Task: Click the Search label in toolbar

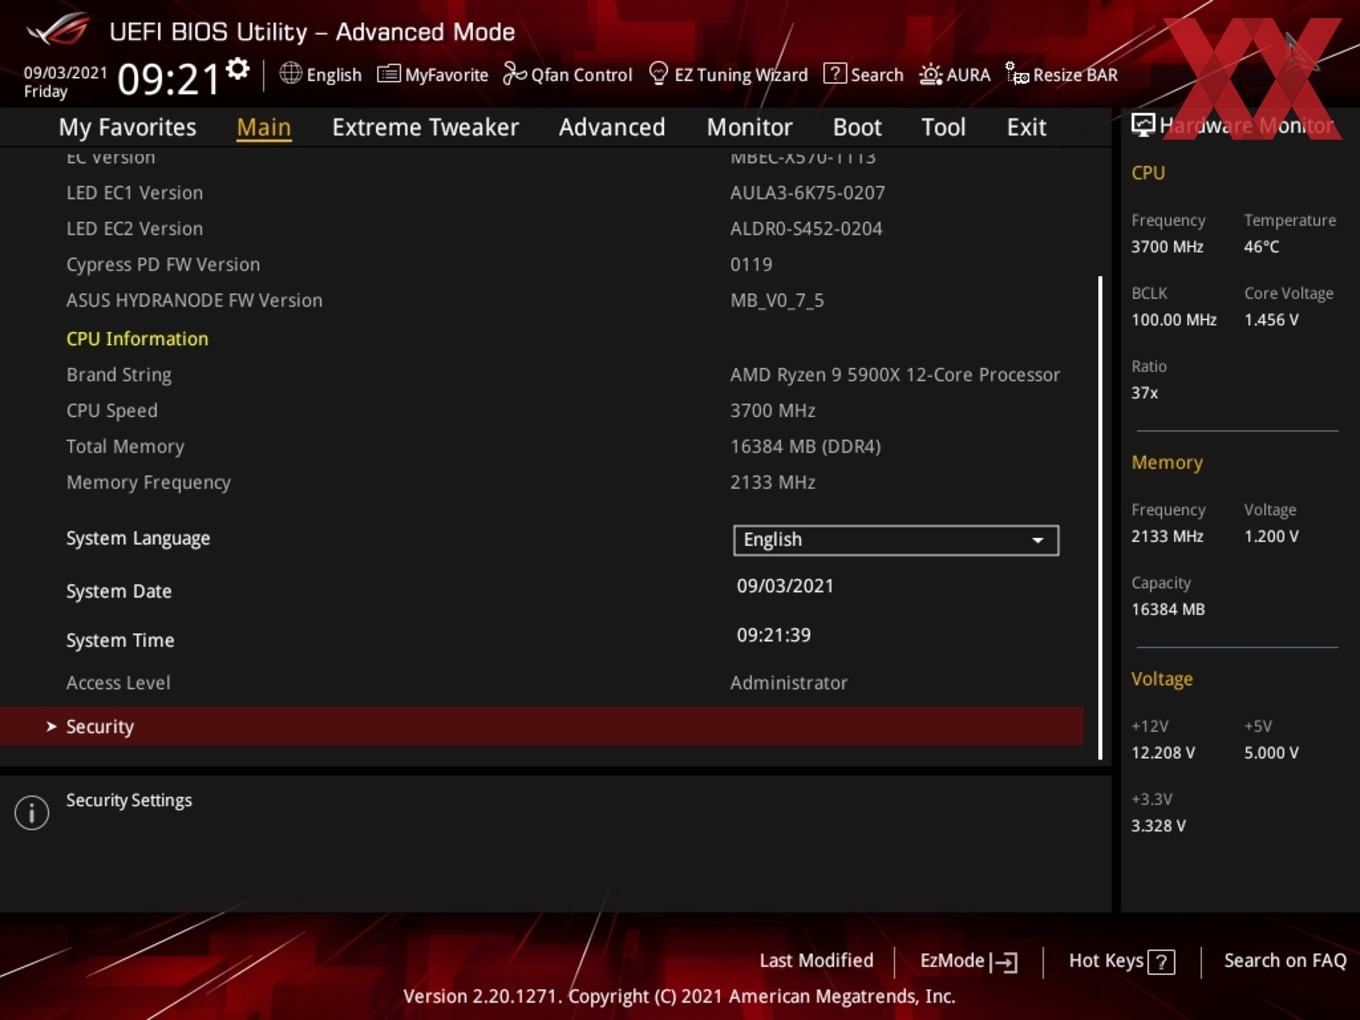Action: (x=877, y=74)
